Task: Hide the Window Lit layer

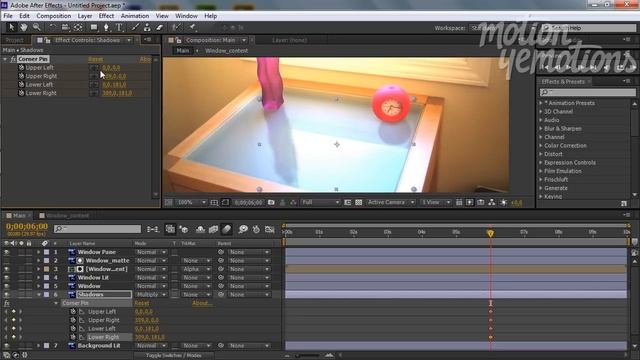Action: 7,278
